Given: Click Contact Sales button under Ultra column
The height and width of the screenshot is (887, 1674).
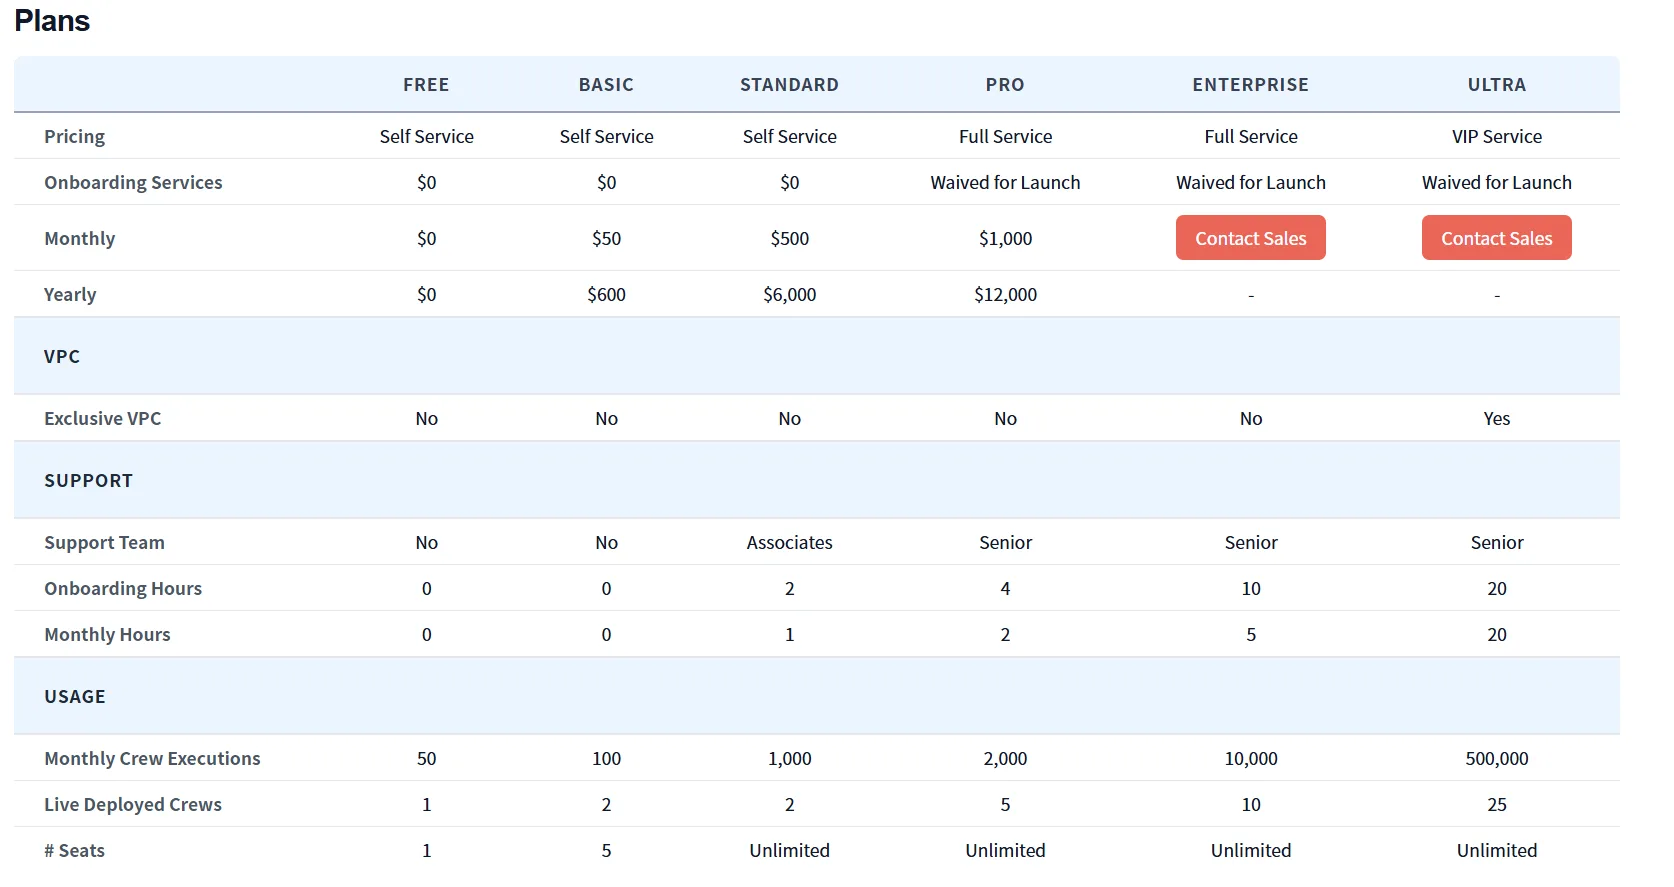Looking at the screenshot, I should [1496, 238].
